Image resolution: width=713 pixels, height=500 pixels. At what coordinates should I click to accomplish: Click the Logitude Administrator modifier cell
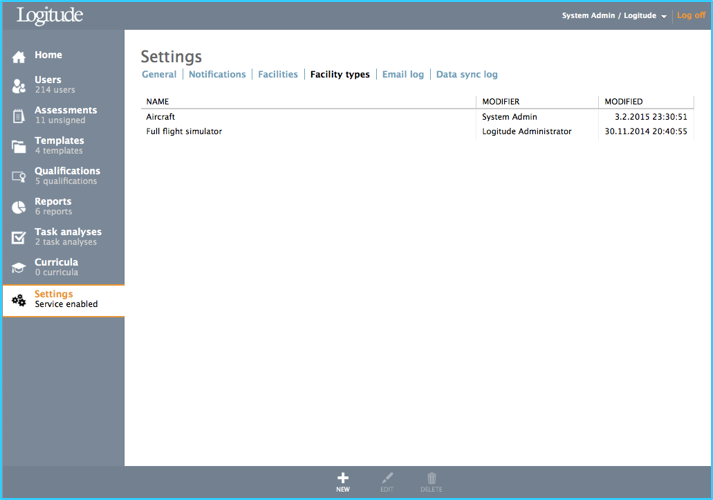pos(527,131)
